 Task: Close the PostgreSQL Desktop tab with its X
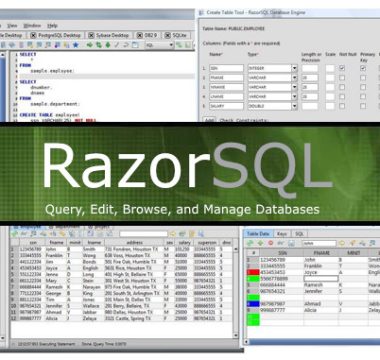(x=33, y=35)
